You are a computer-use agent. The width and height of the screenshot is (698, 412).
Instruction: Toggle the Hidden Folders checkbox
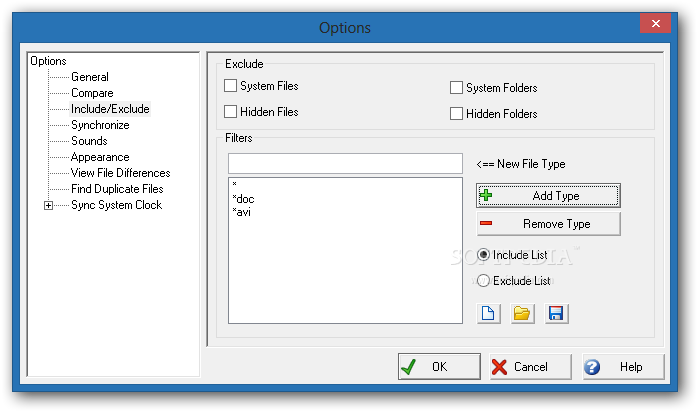click(456, 113)
